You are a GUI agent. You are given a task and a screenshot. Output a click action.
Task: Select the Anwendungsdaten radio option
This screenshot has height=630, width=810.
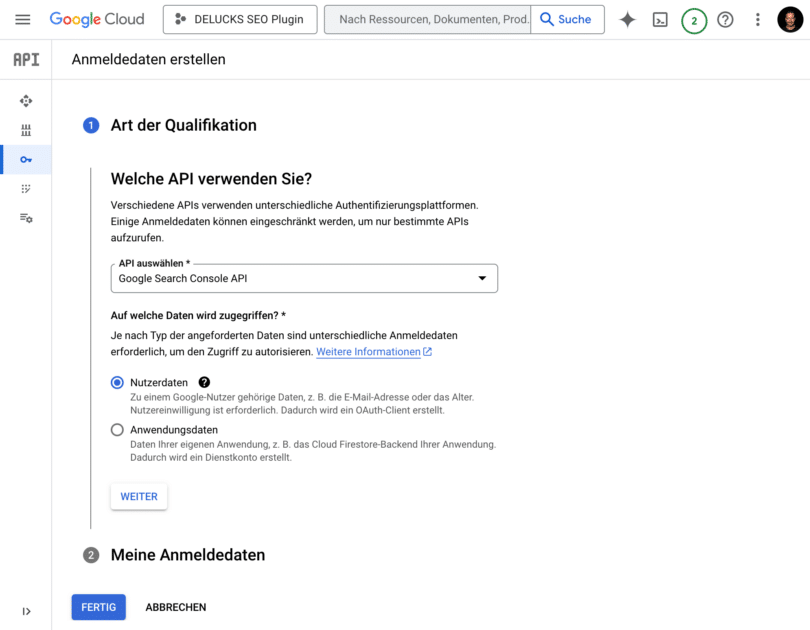click(117, 430)
